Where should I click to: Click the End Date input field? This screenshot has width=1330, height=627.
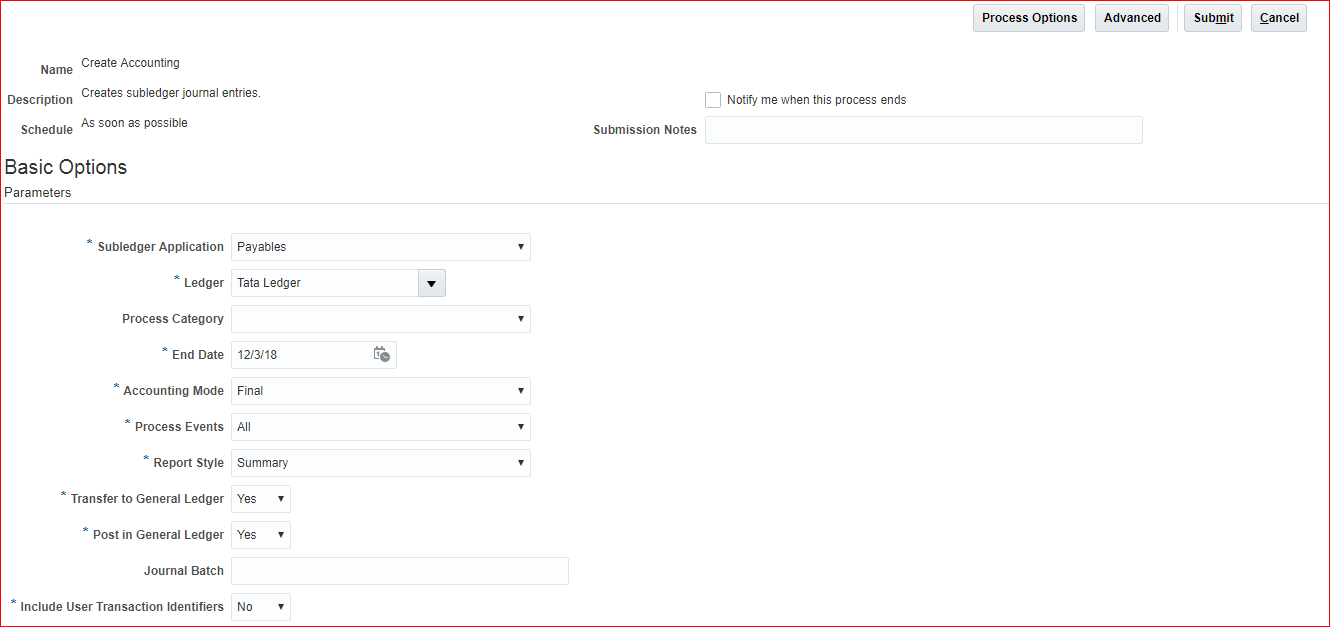click(x=300, y=355)
